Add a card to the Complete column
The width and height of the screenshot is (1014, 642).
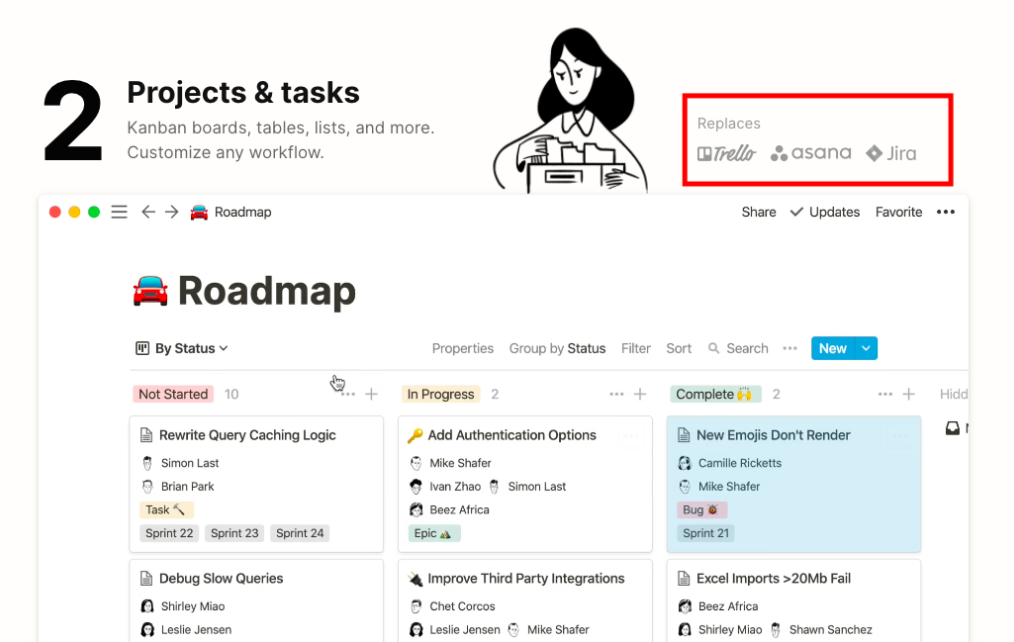click(x=909, y=394)
